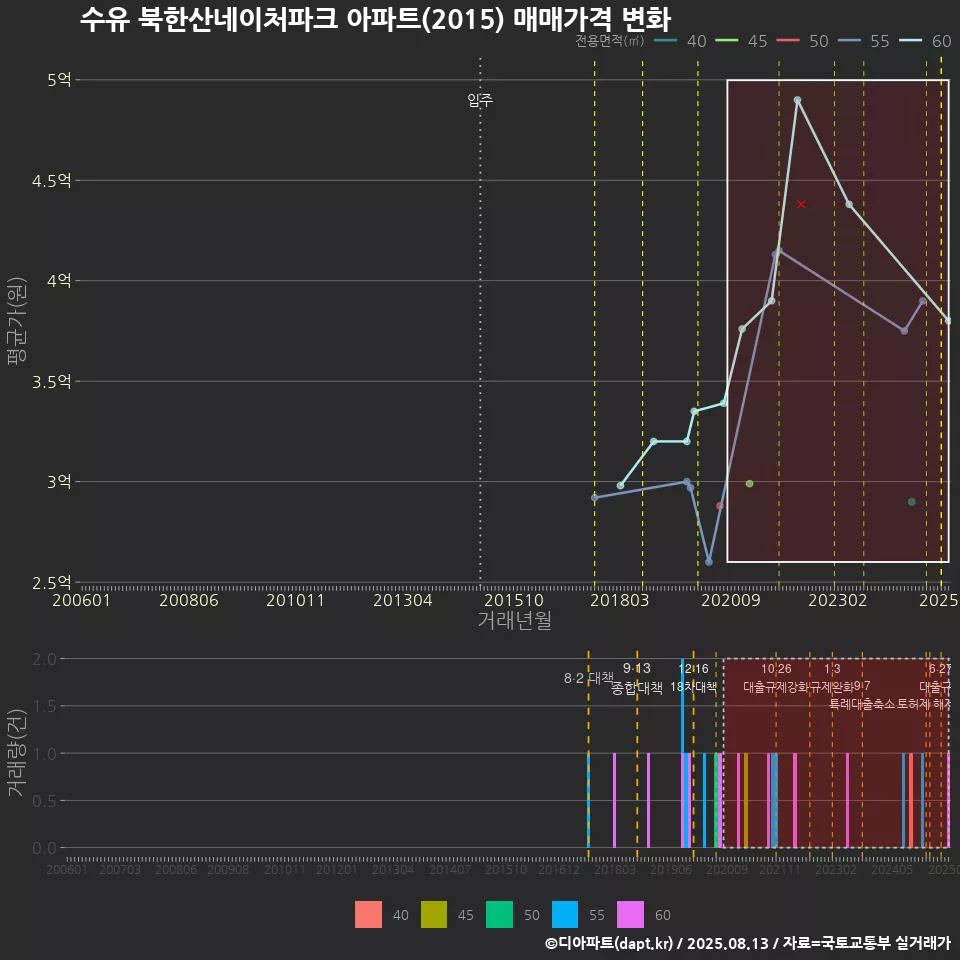Screen dimensions: 960x960
Task: Select the 50 line entry in top legend
Action: [802, 41]
